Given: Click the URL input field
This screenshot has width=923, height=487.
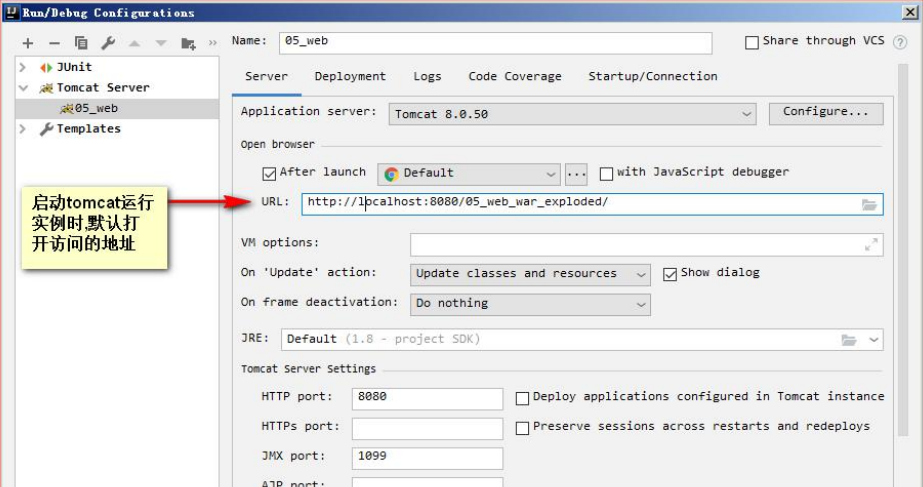Looking at the screenshot, I should tap(592, 204).
